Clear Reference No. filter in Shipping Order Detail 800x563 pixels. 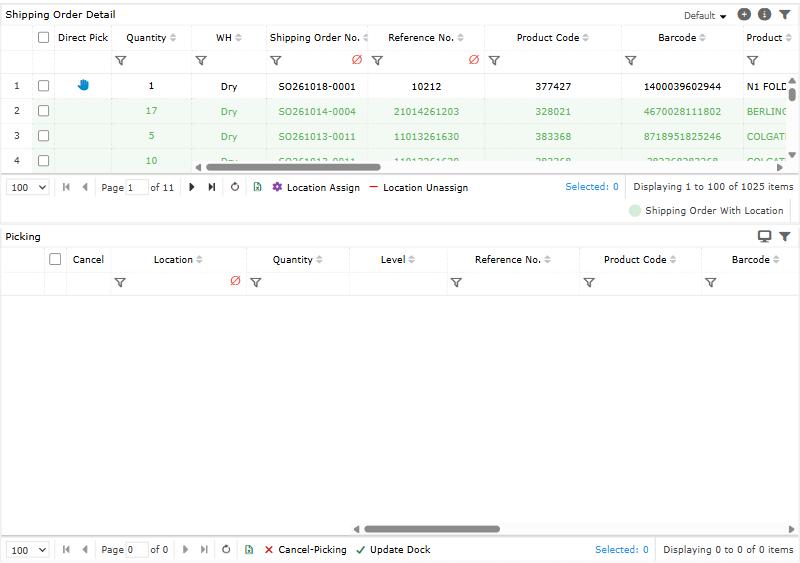(x=473, y=60)
